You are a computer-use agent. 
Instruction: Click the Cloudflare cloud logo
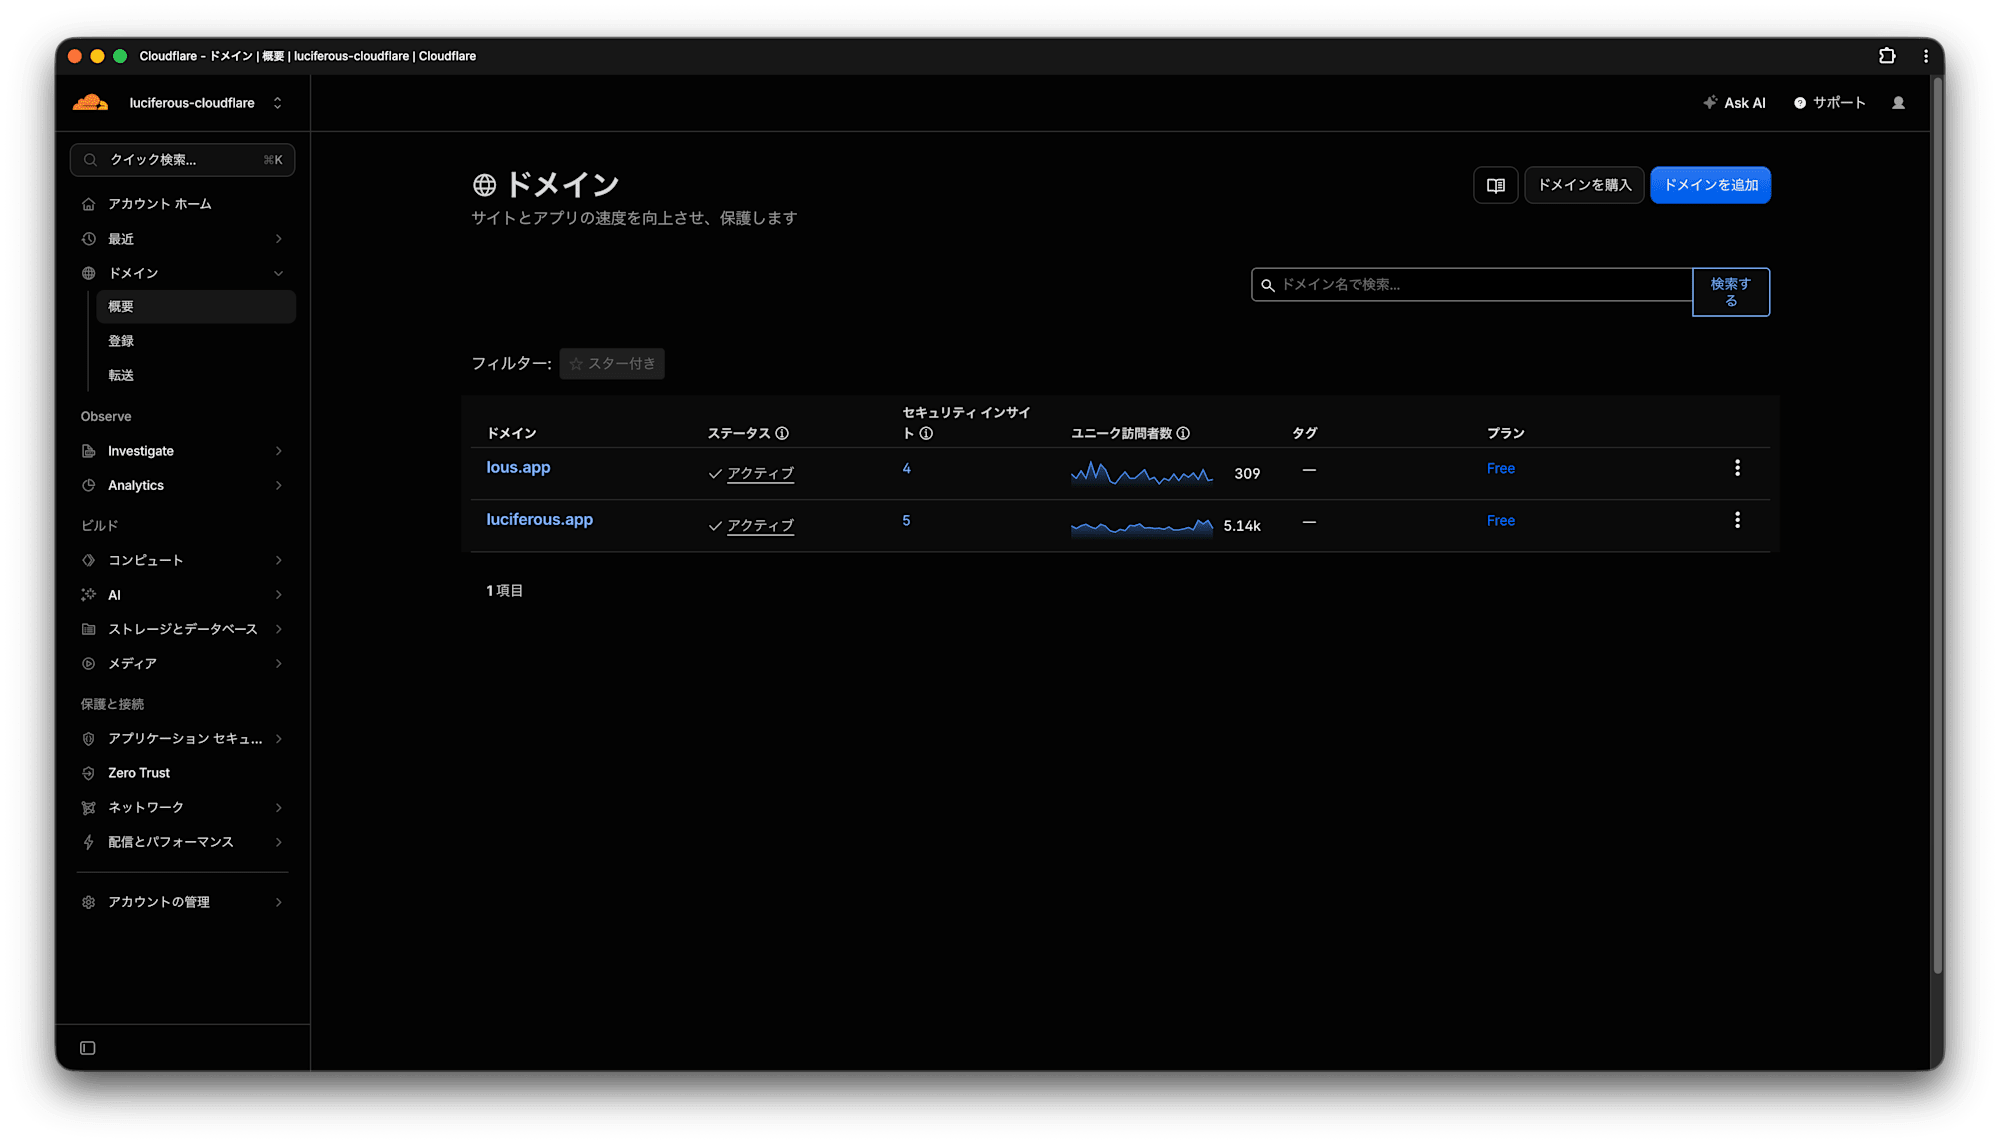click(x=90, y=103)
